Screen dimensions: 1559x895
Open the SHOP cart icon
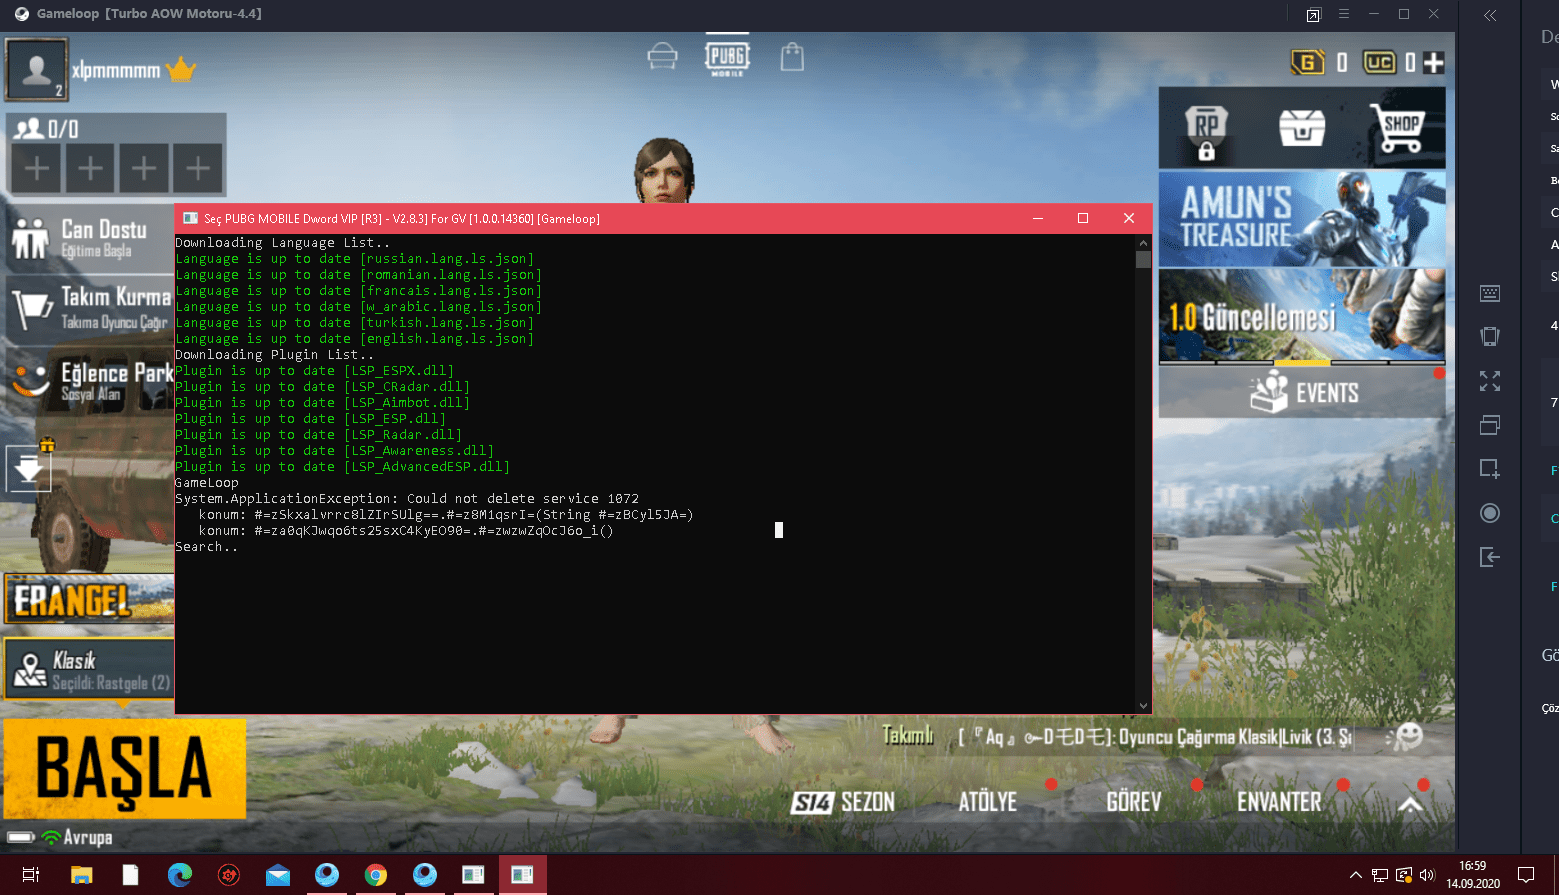1397,128
